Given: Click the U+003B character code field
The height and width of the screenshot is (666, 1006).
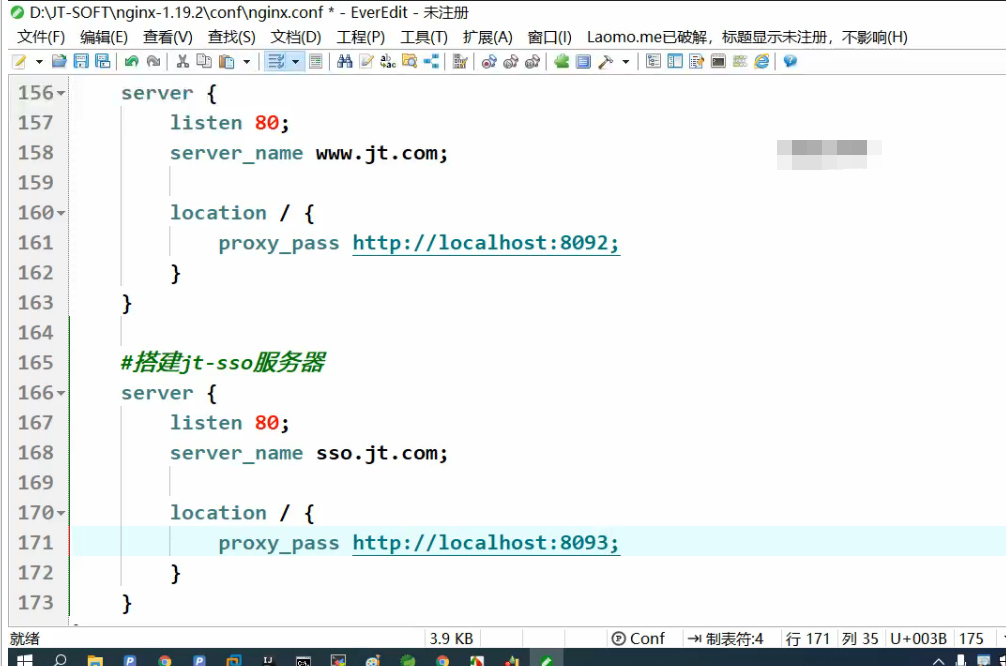Looking at the screenshot, I should point(918,638).
